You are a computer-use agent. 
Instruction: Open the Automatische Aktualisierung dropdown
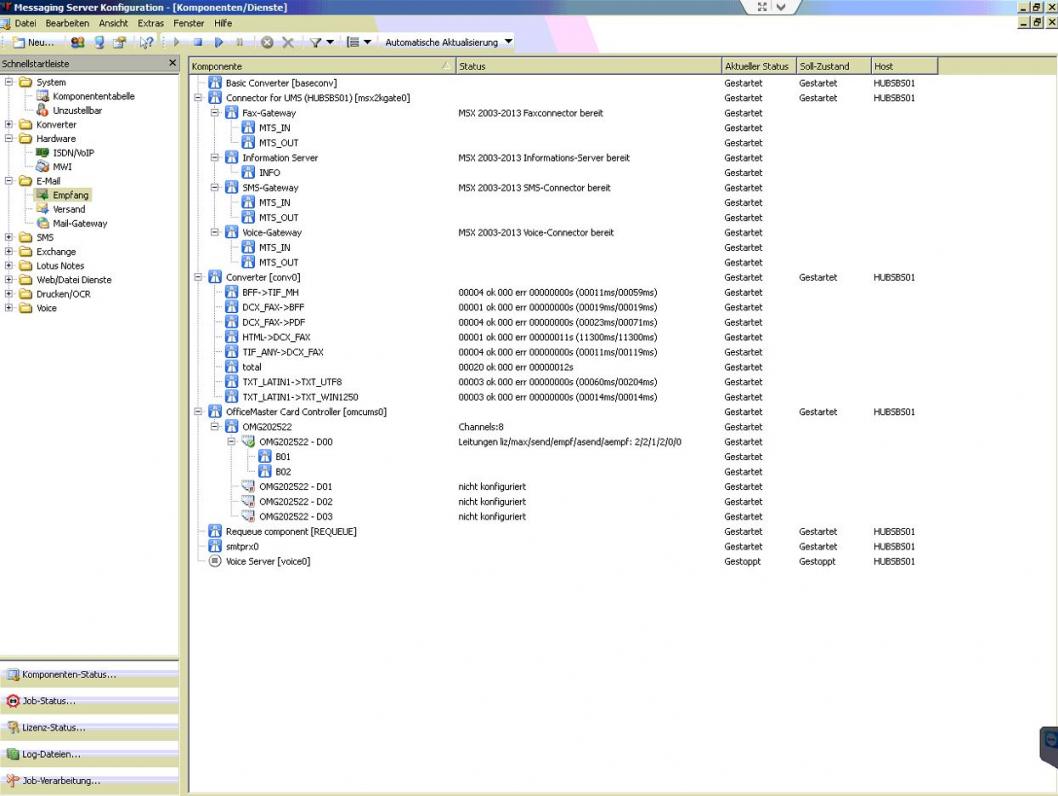tap(508, 42)
